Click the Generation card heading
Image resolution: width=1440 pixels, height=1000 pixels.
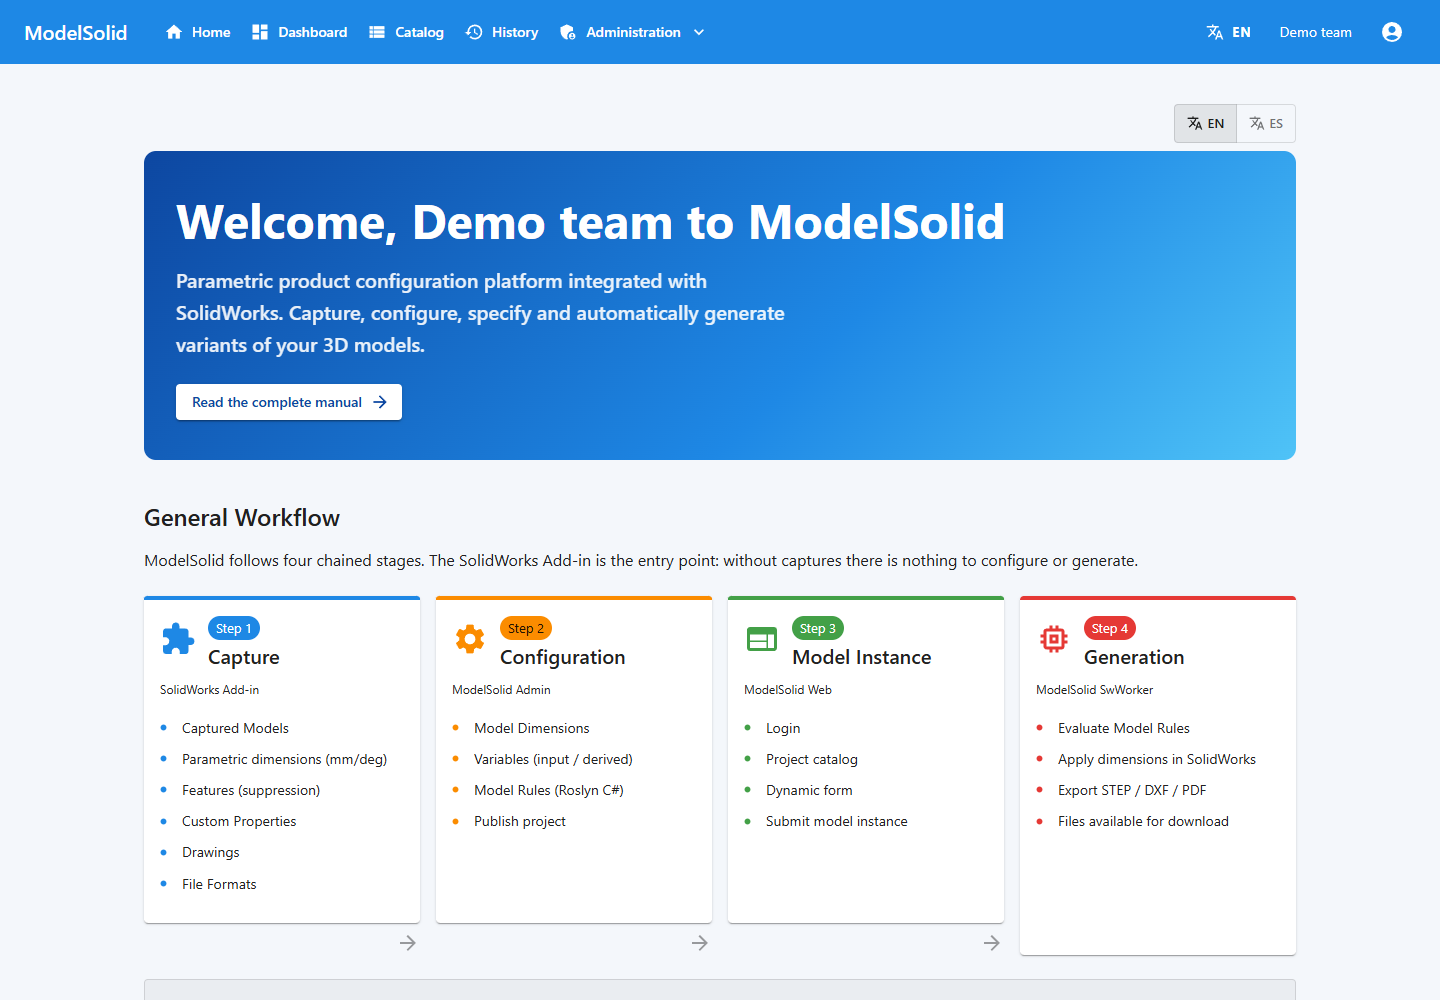[x=1134, y=657]
